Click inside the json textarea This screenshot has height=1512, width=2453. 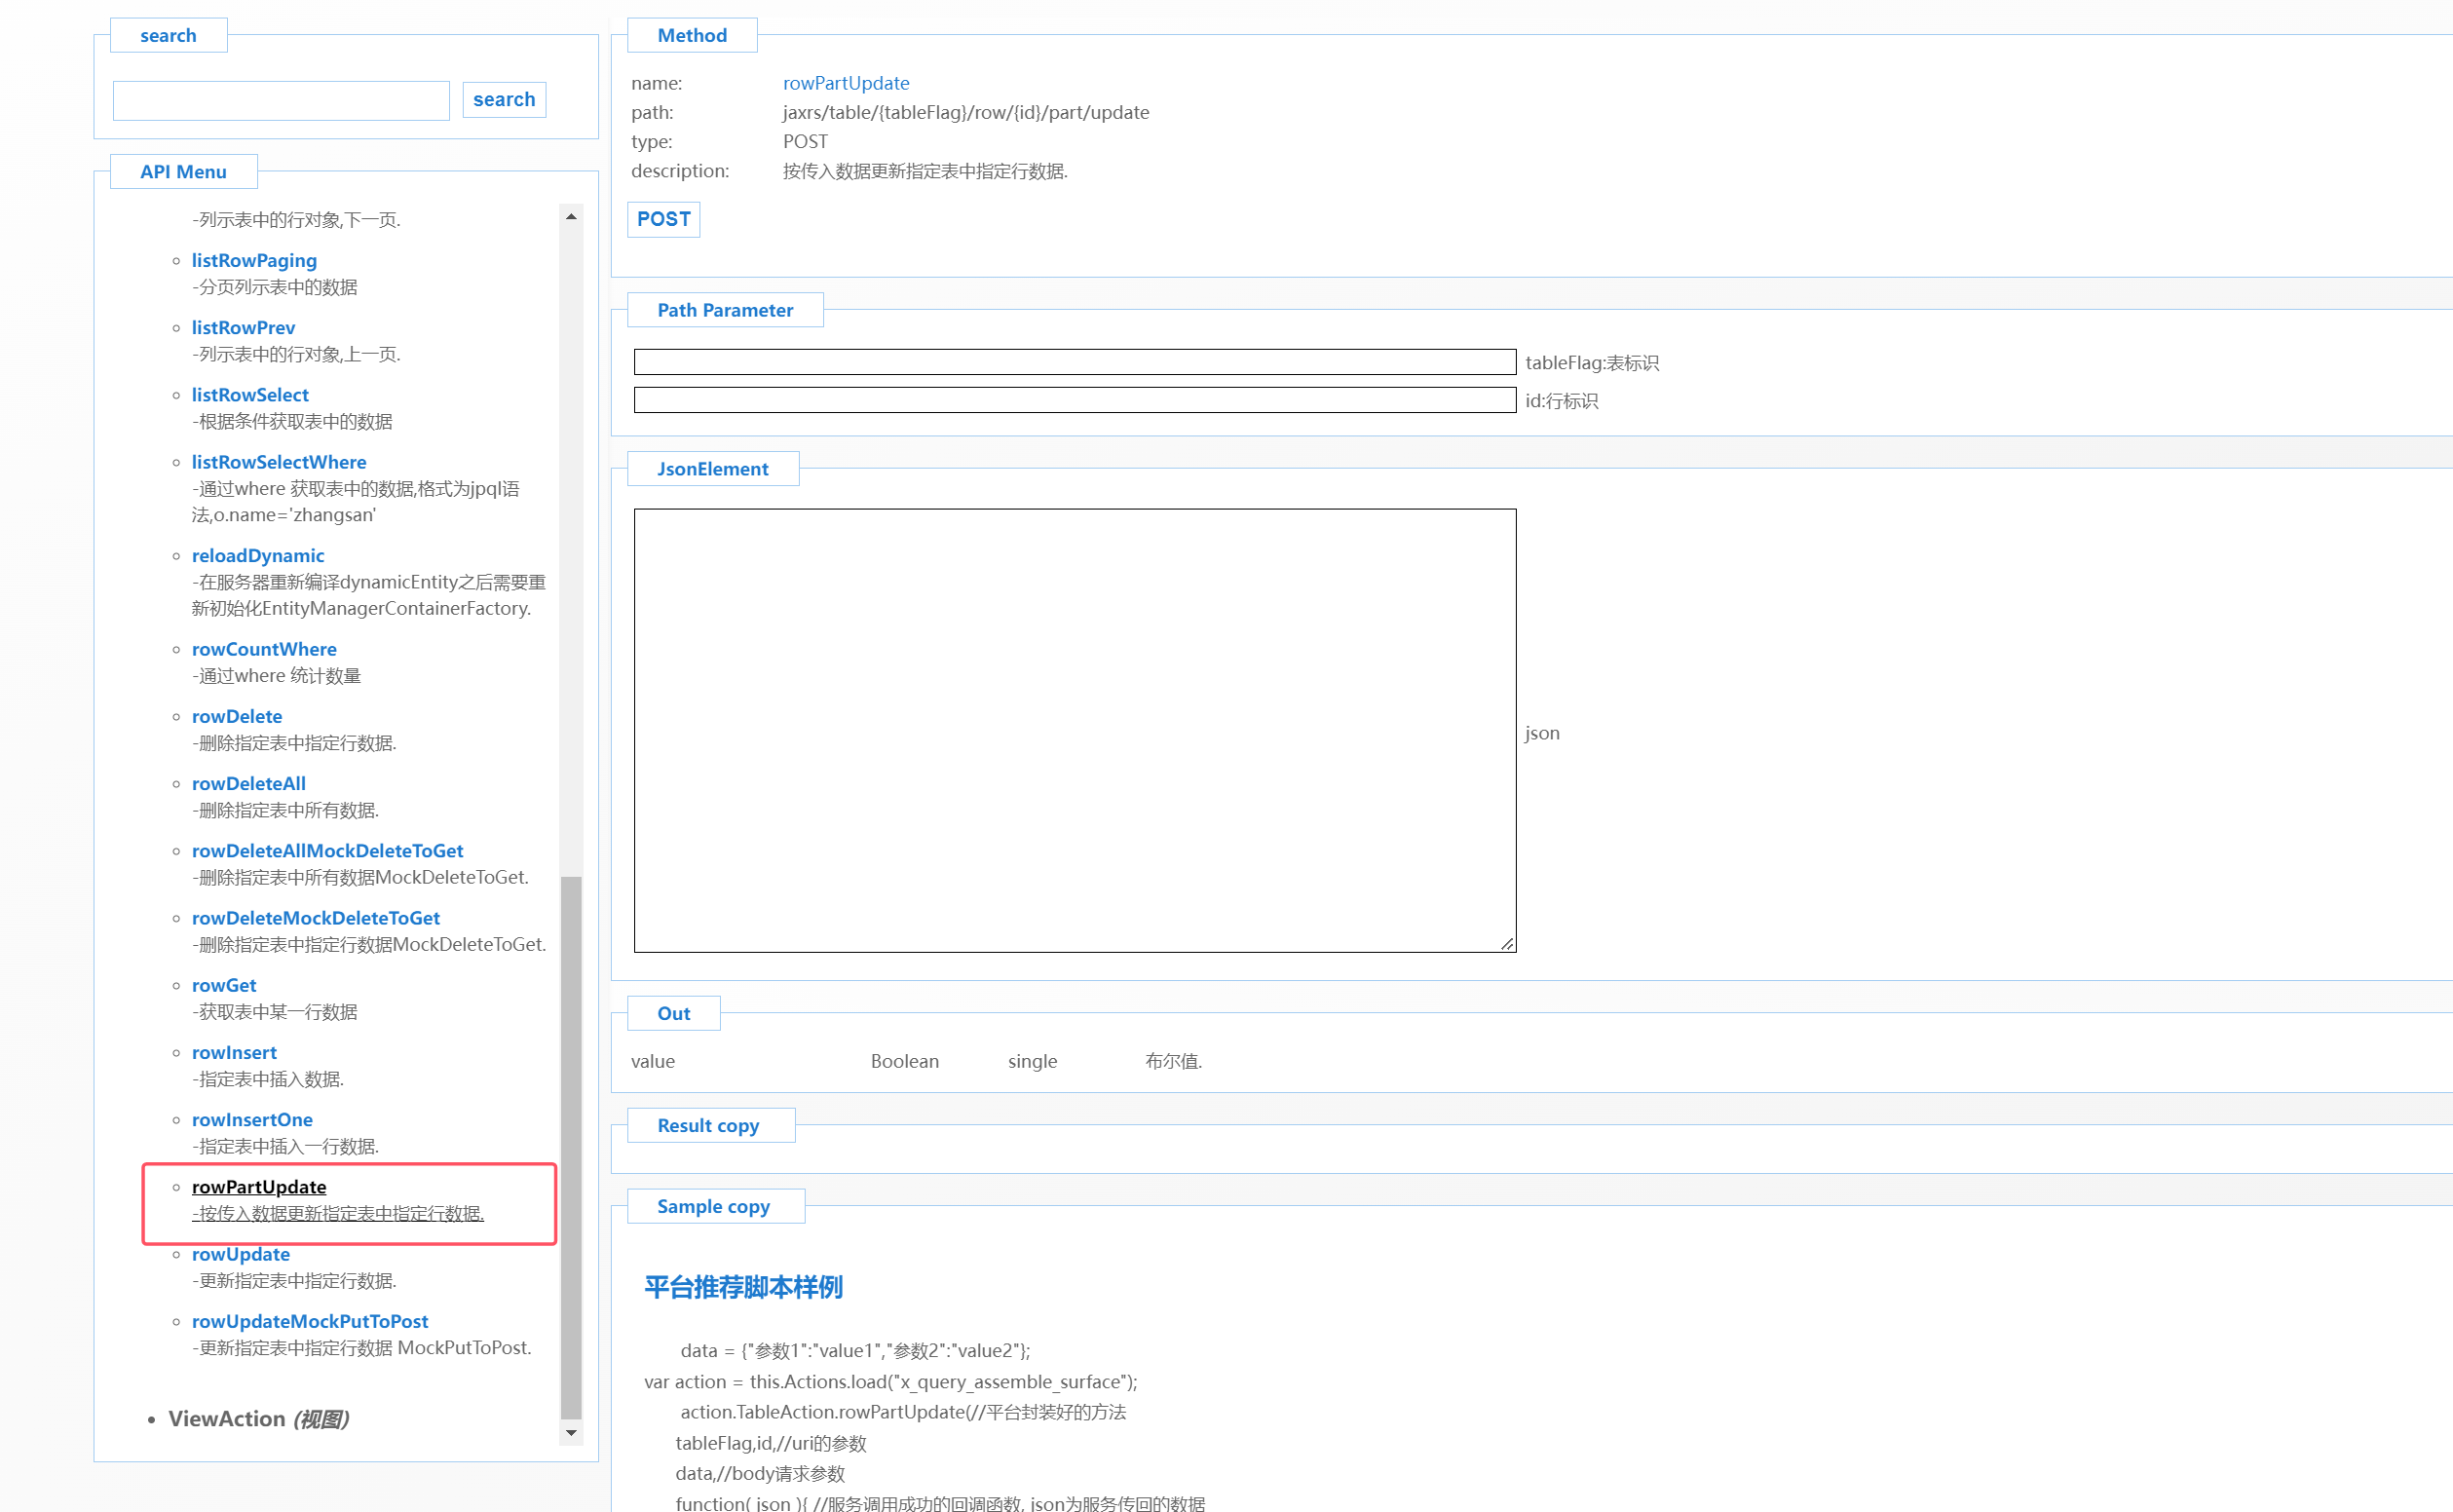coord(1074,730)
